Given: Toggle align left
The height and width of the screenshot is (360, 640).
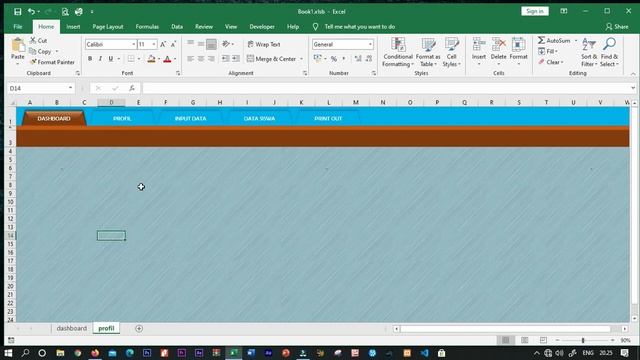Looking at the screenshot, I should pos(190,59).
